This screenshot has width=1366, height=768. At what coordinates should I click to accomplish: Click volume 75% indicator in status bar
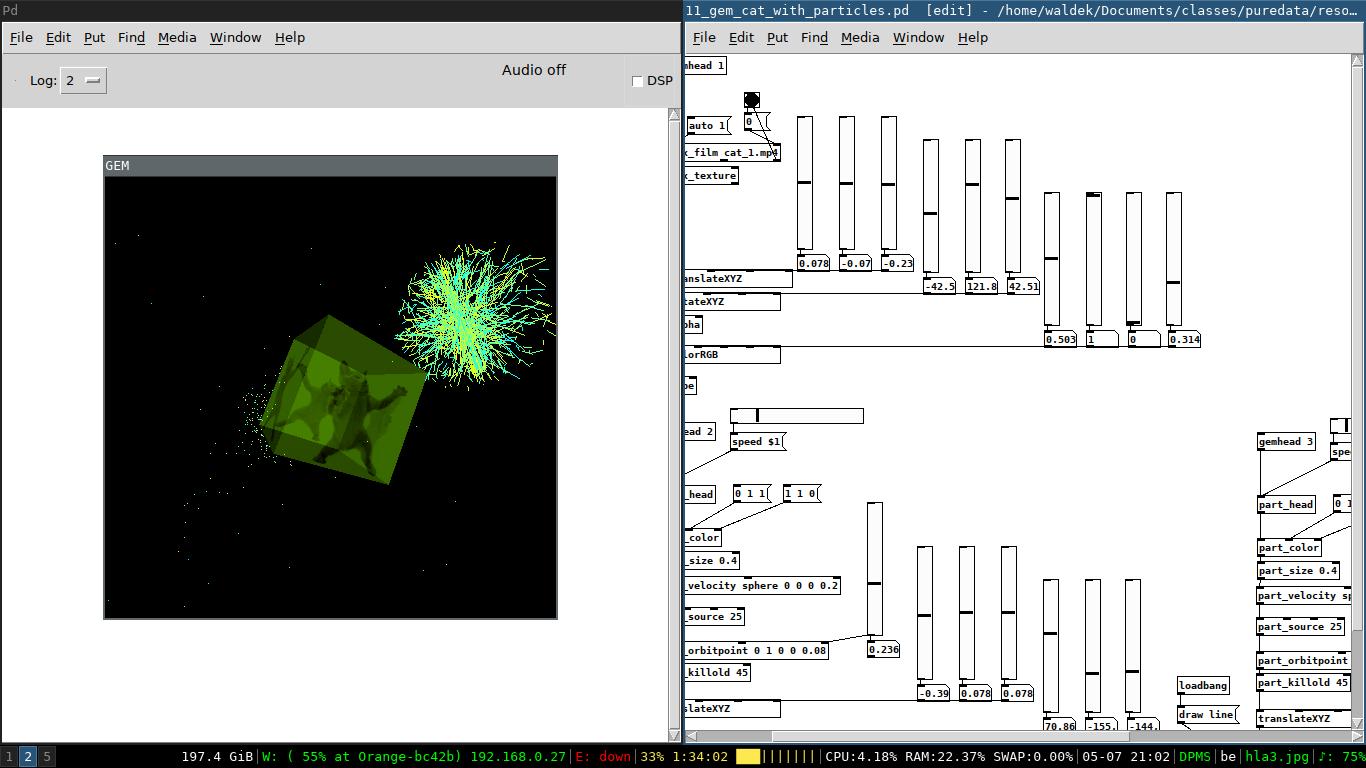click(x=1342, y=757)
